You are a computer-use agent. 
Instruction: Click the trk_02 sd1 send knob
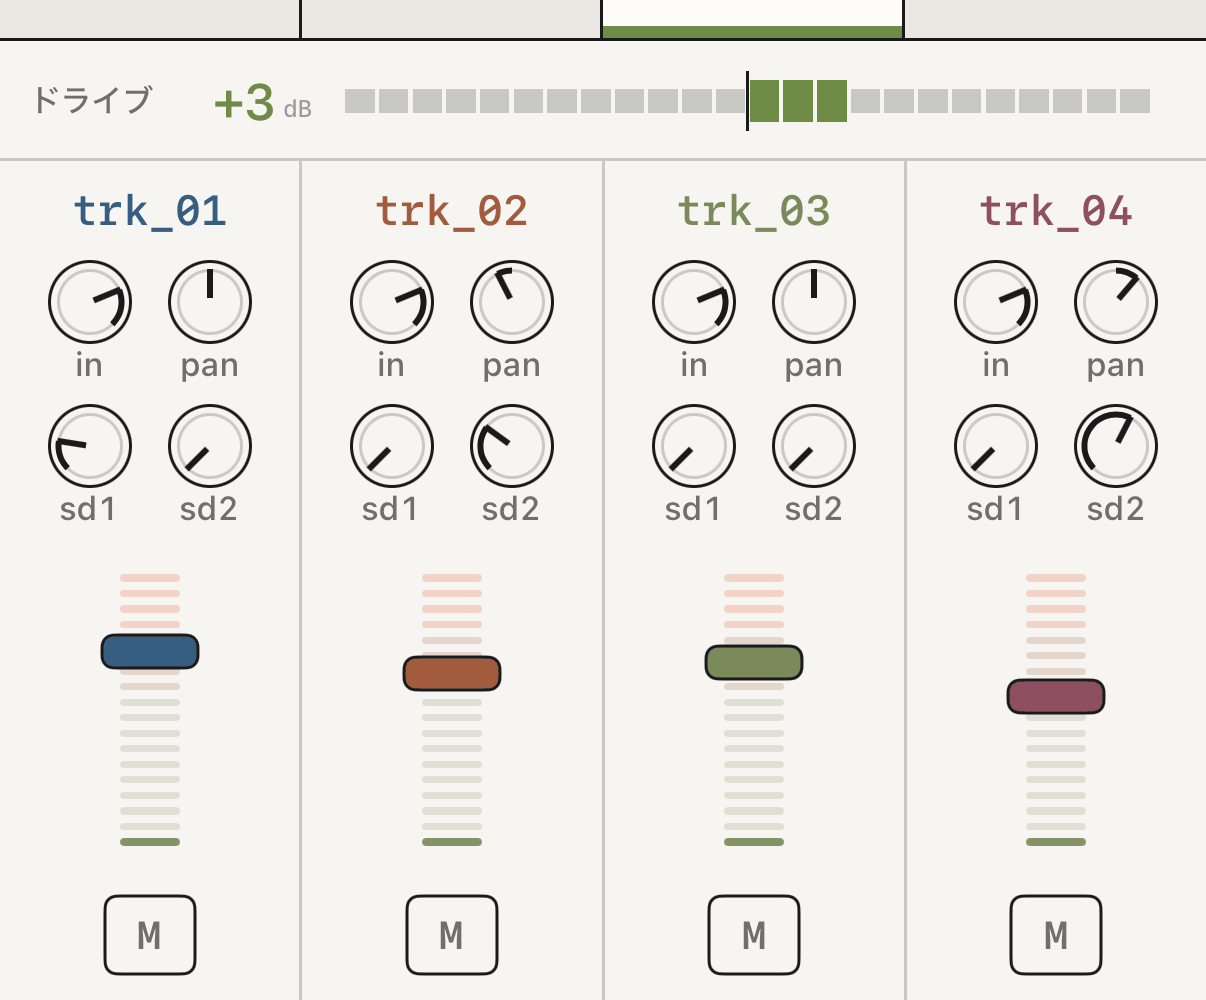(392, 446)
